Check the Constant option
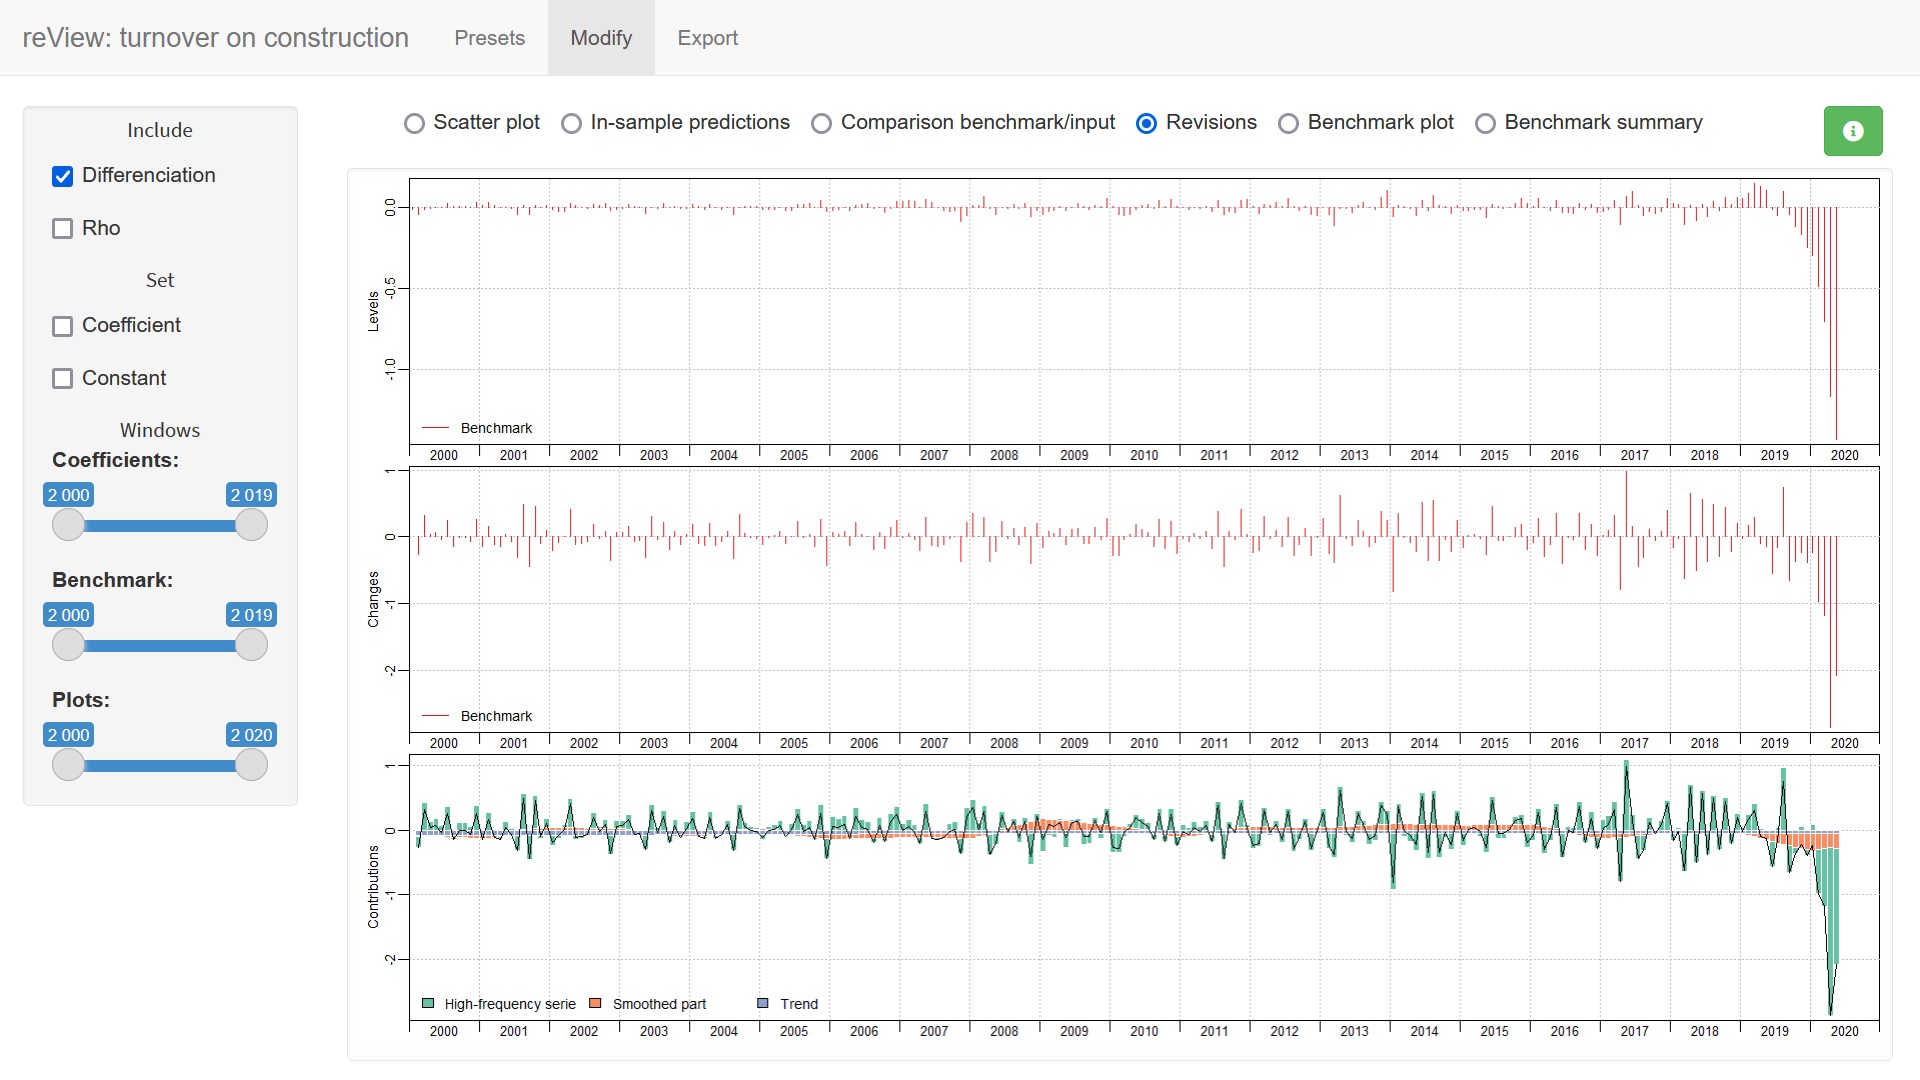Screen dimensions: 1920x1080 [x=63, y=379]
